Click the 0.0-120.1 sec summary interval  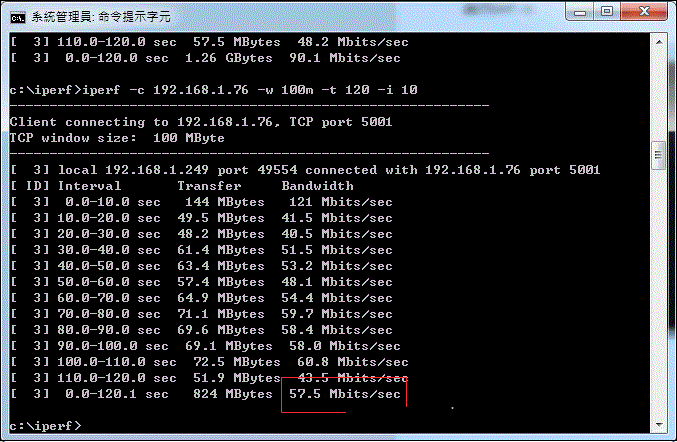point(117,394)
